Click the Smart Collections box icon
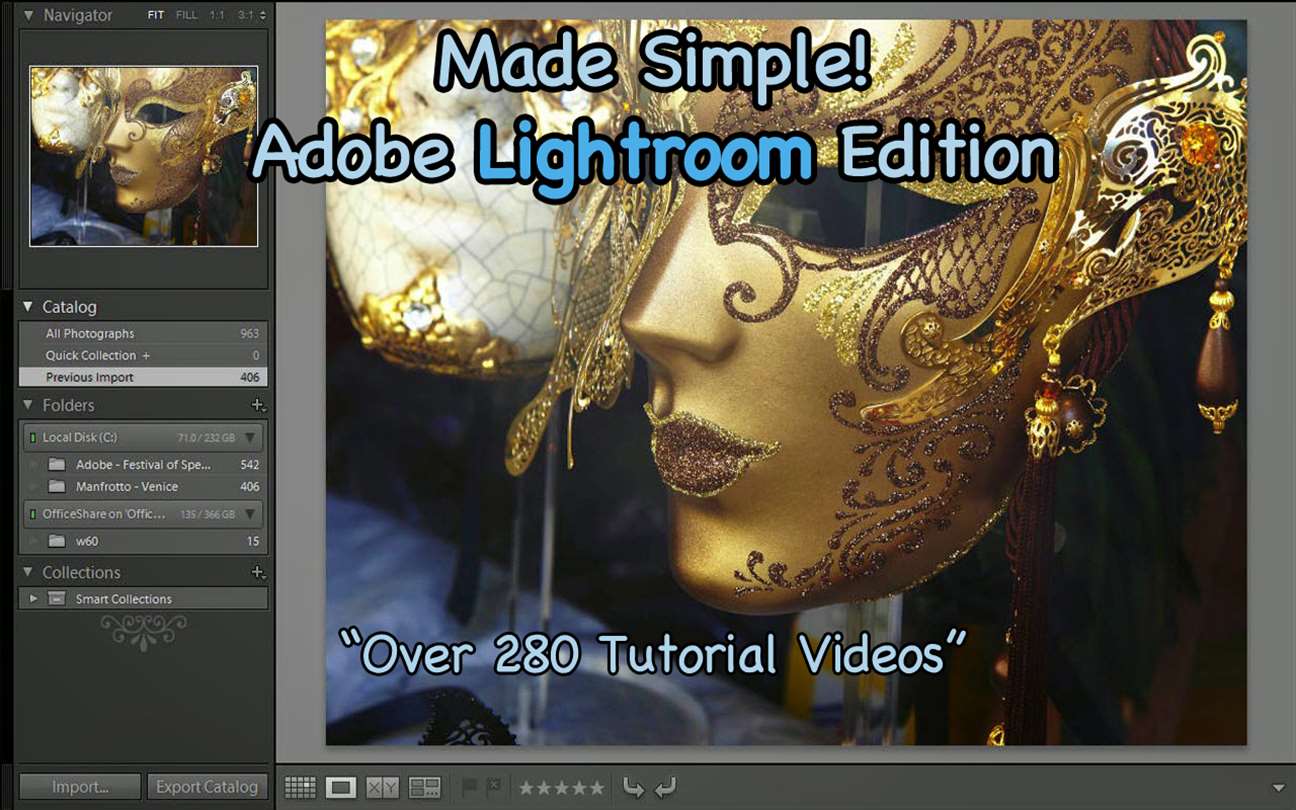 (57, 599)
